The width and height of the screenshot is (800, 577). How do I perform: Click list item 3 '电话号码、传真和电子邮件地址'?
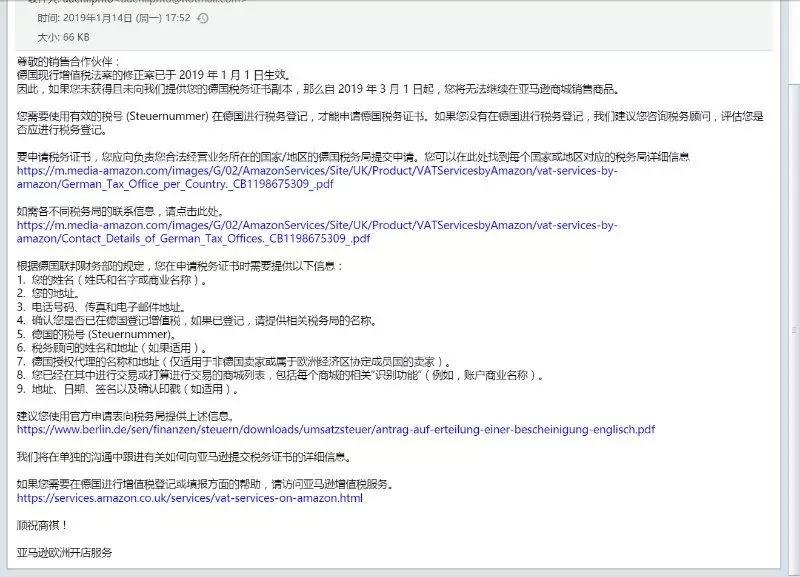pos(101,307)
